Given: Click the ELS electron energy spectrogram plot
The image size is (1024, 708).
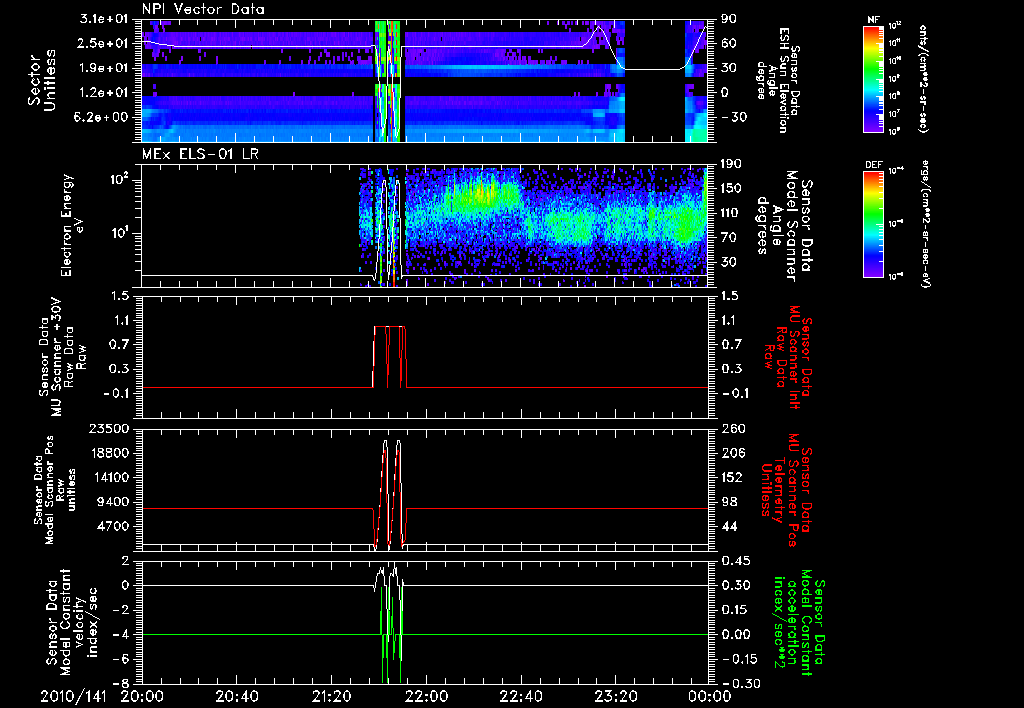Looking at the screenshot, I should (x=425, y=225).
